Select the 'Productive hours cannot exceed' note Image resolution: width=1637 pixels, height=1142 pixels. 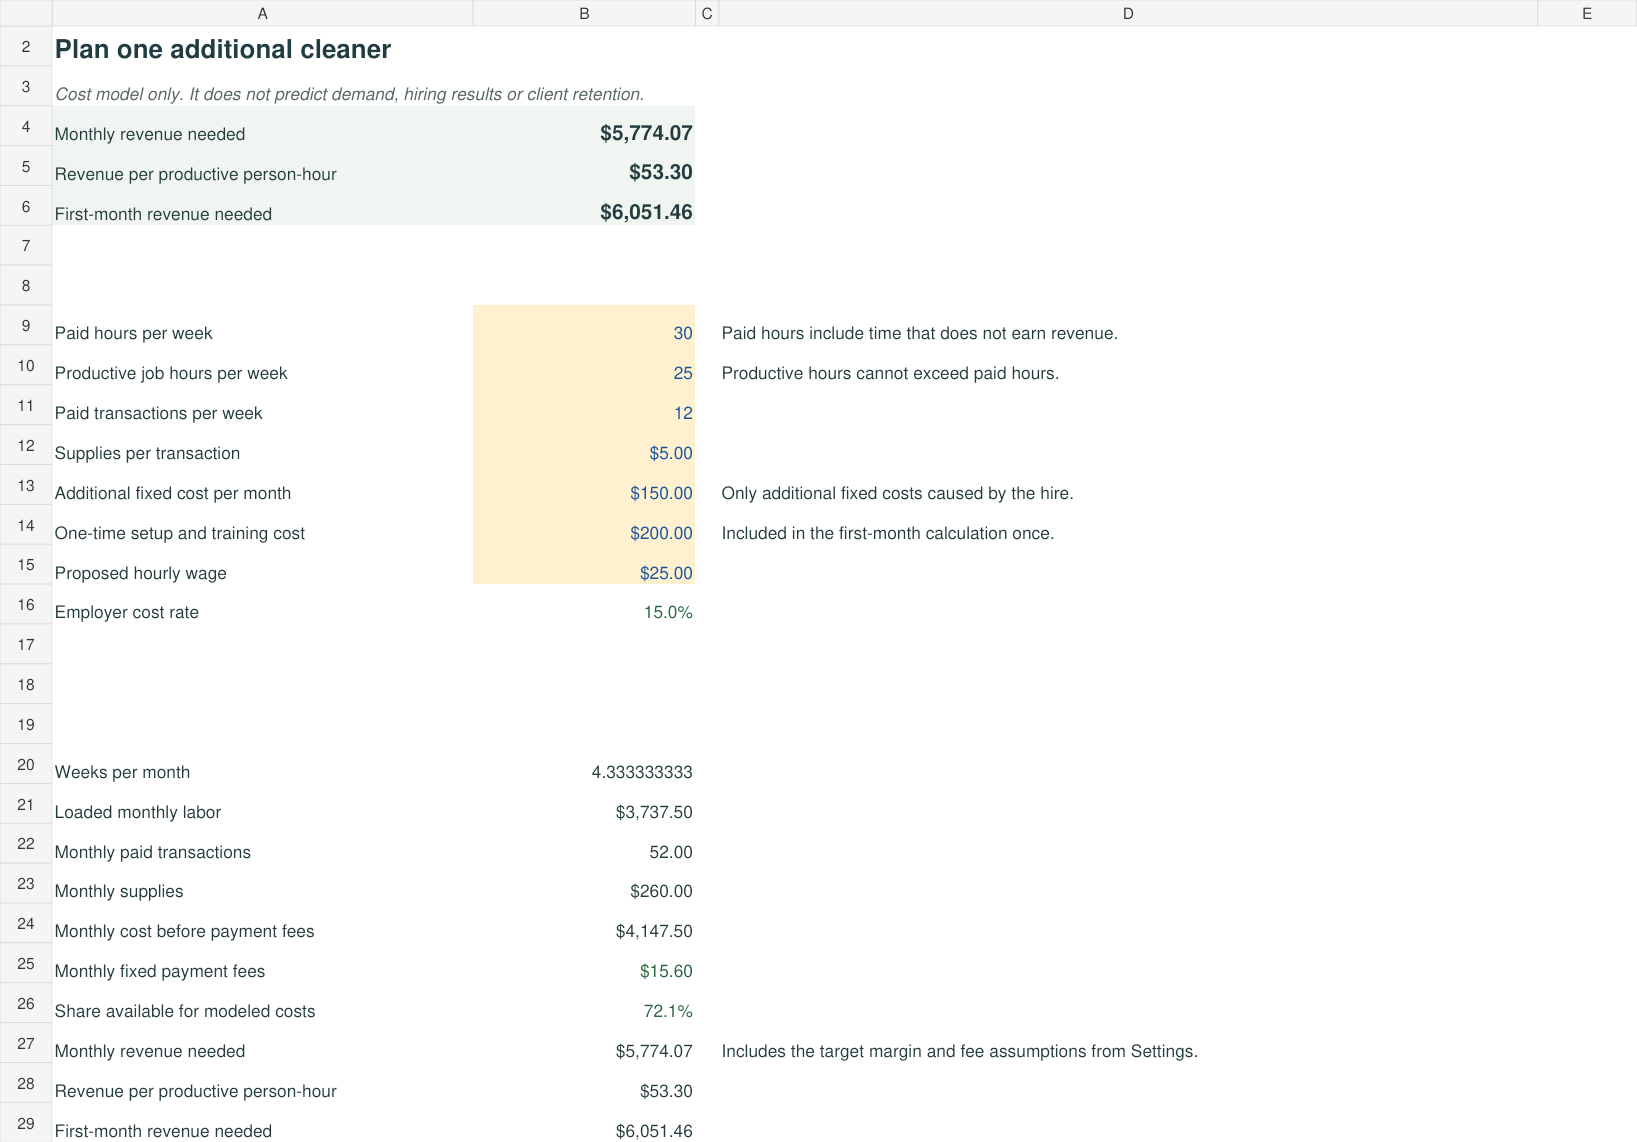(890, 373)
